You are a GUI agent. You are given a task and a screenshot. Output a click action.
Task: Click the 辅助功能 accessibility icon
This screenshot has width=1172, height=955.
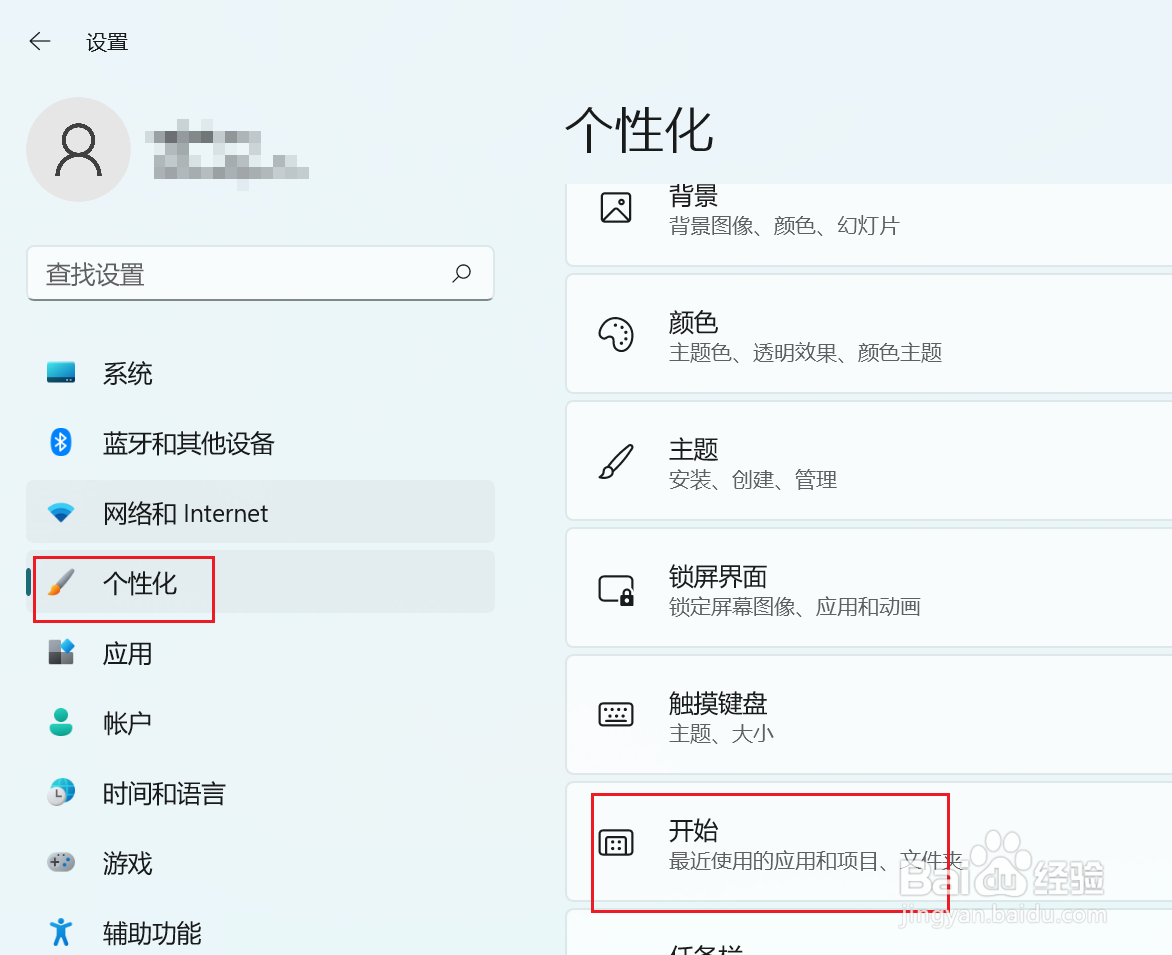61,932
